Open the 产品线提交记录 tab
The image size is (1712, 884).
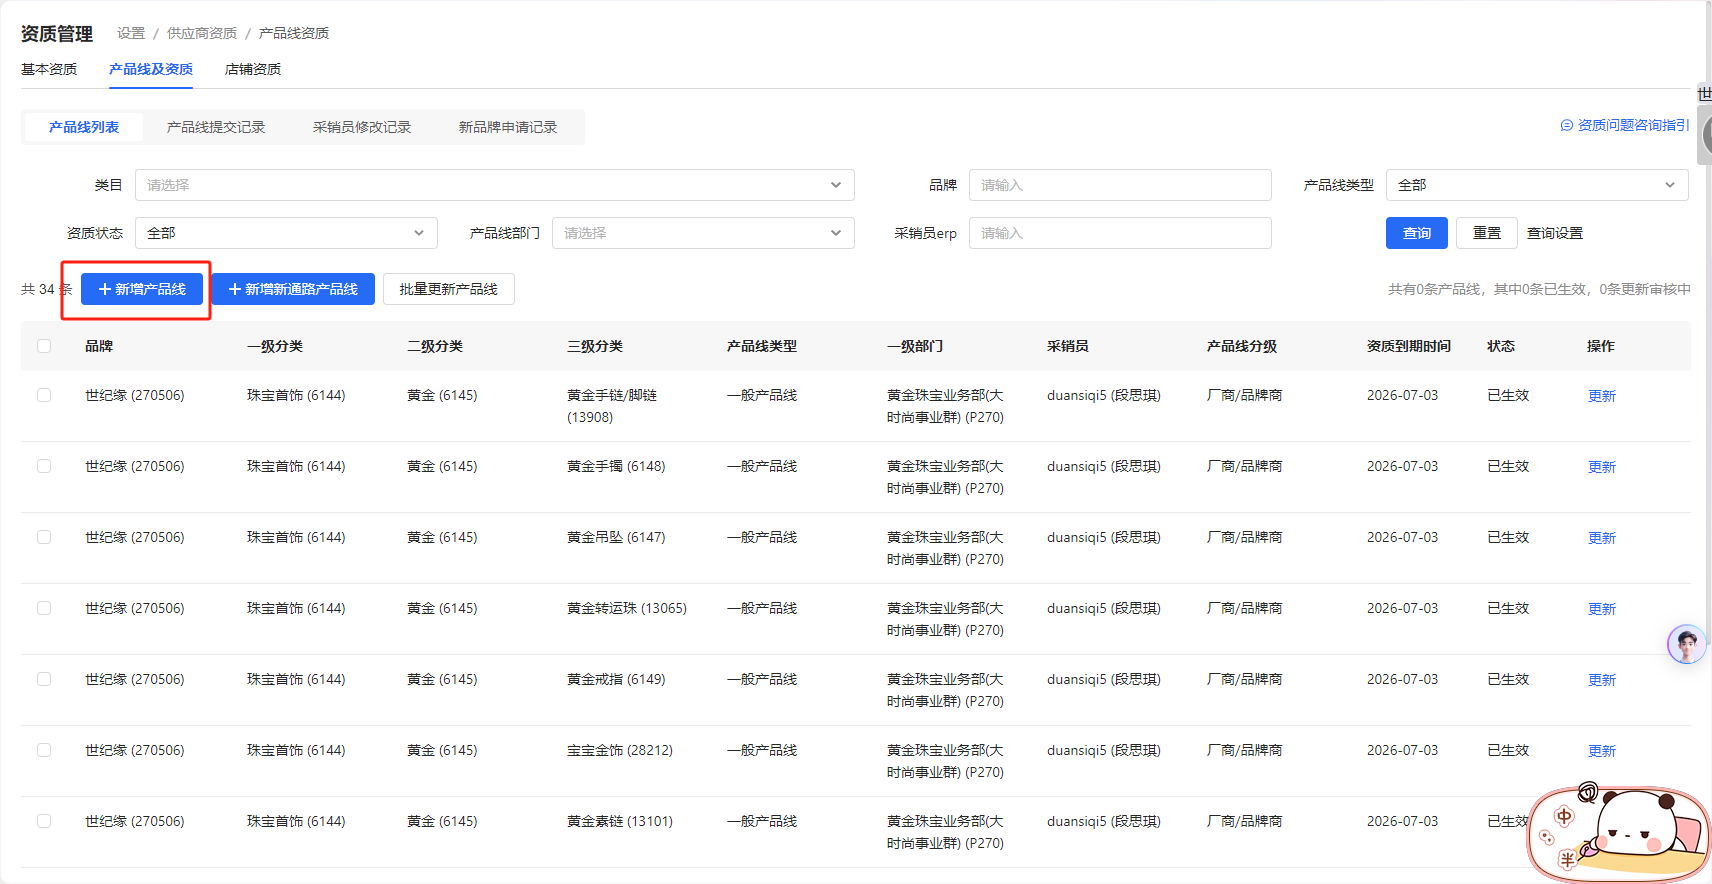(216, 127)
